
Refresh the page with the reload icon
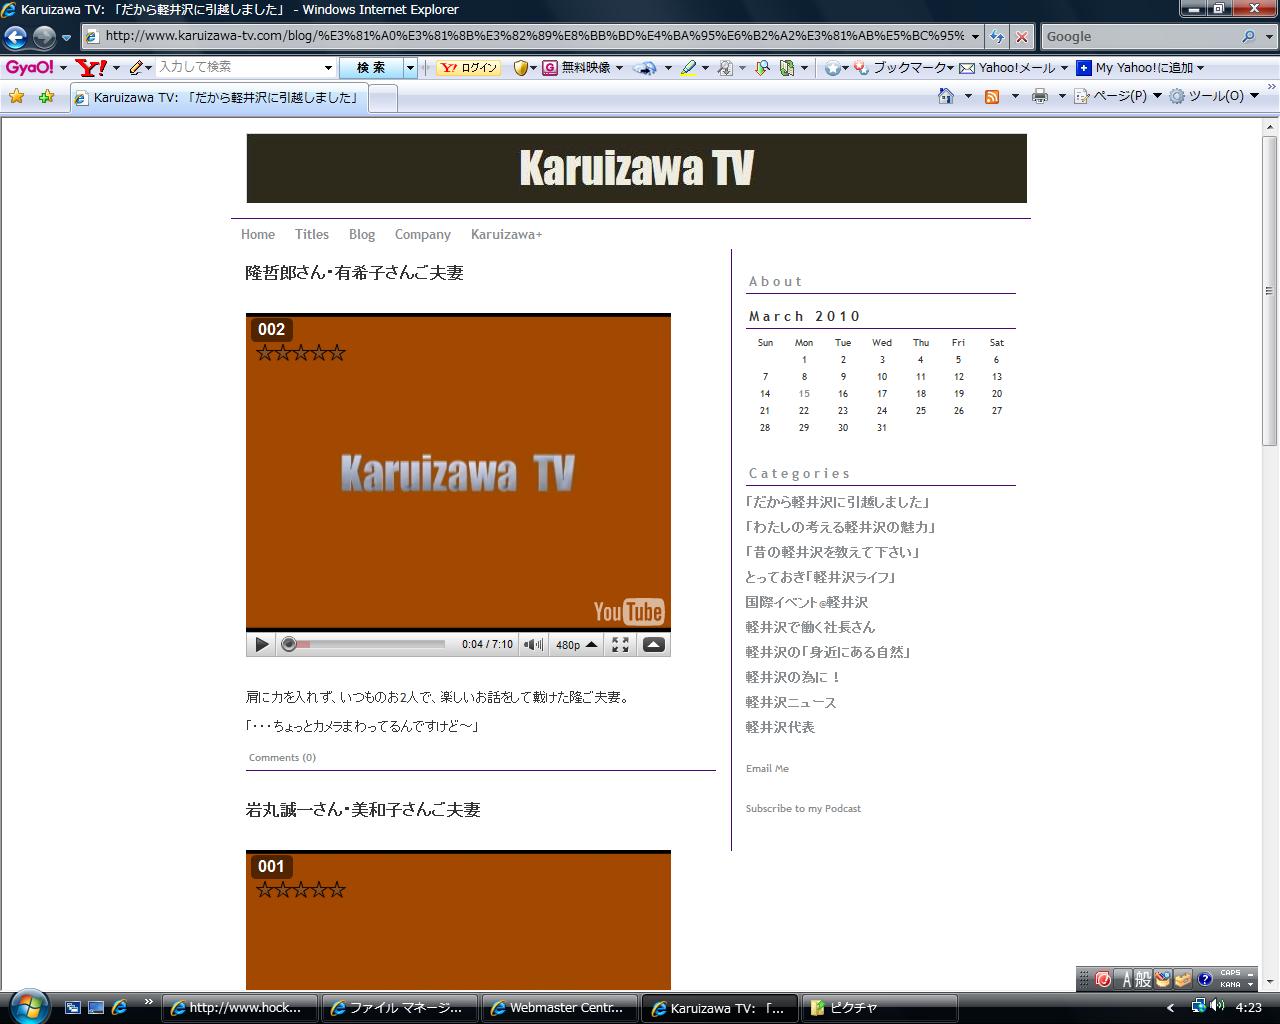pos(997,36)
